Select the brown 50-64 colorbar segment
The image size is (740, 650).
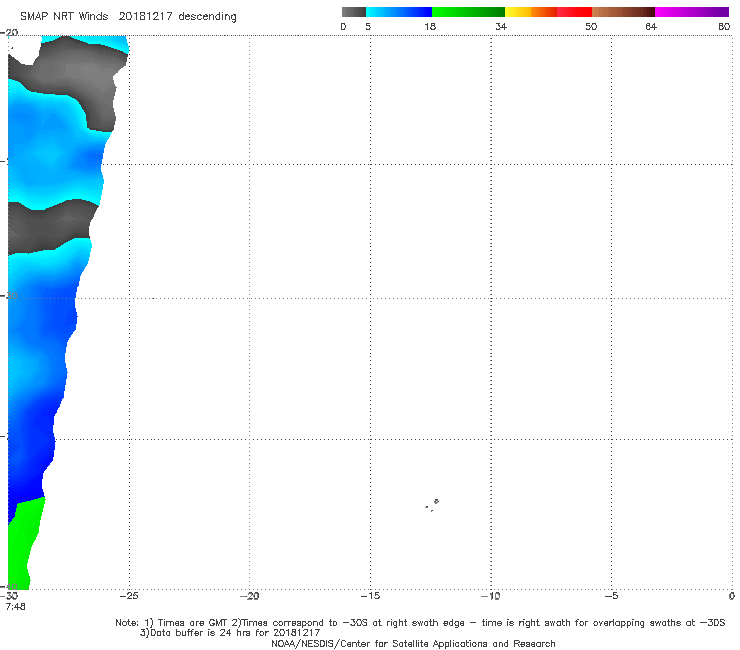click(623, 12)
